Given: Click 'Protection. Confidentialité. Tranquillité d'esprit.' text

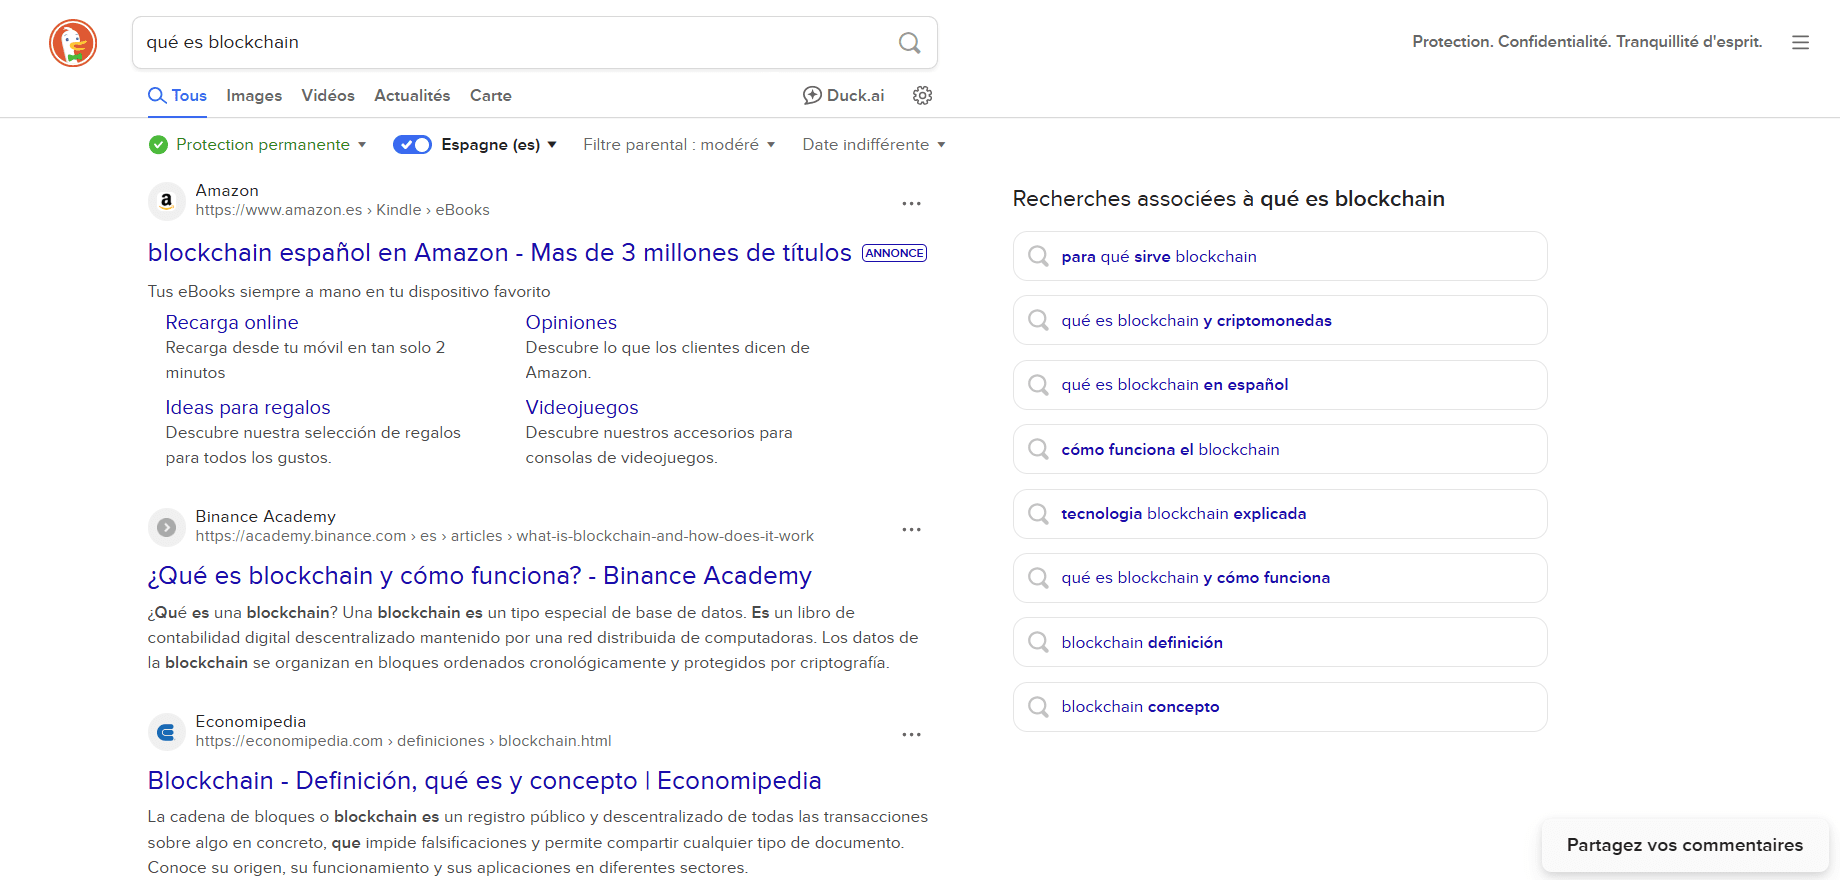Looking at the screenshot, I should (x=1587, y=42).
